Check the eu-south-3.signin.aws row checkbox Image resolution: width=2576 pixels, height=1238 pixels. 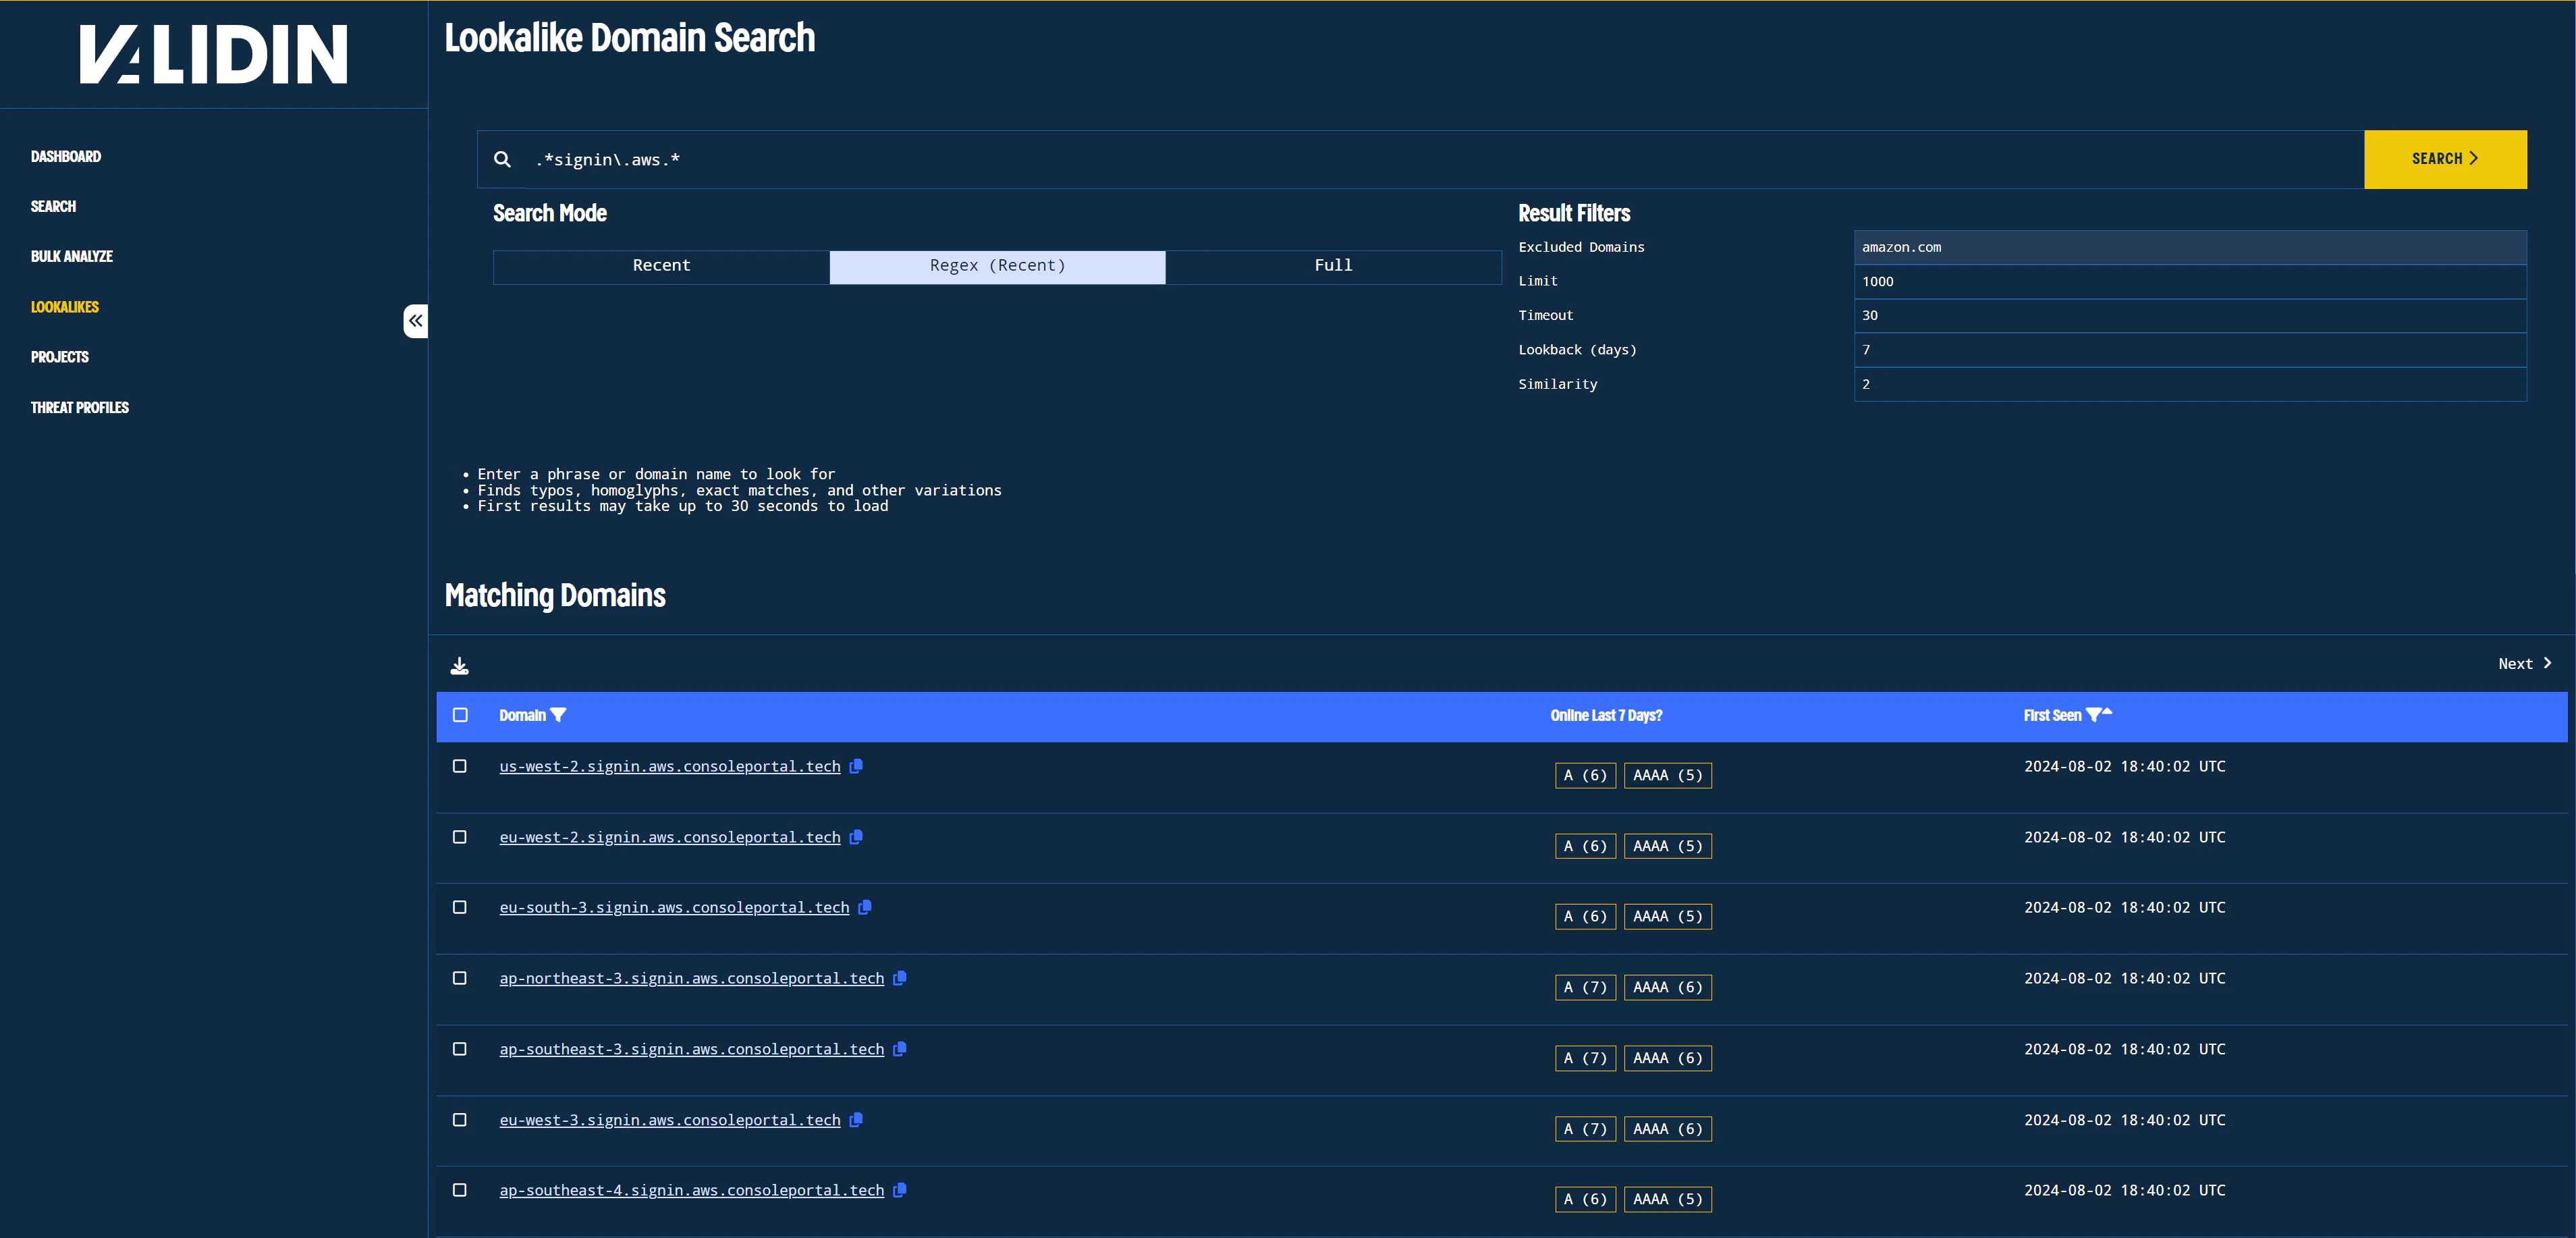click(460, 907)
